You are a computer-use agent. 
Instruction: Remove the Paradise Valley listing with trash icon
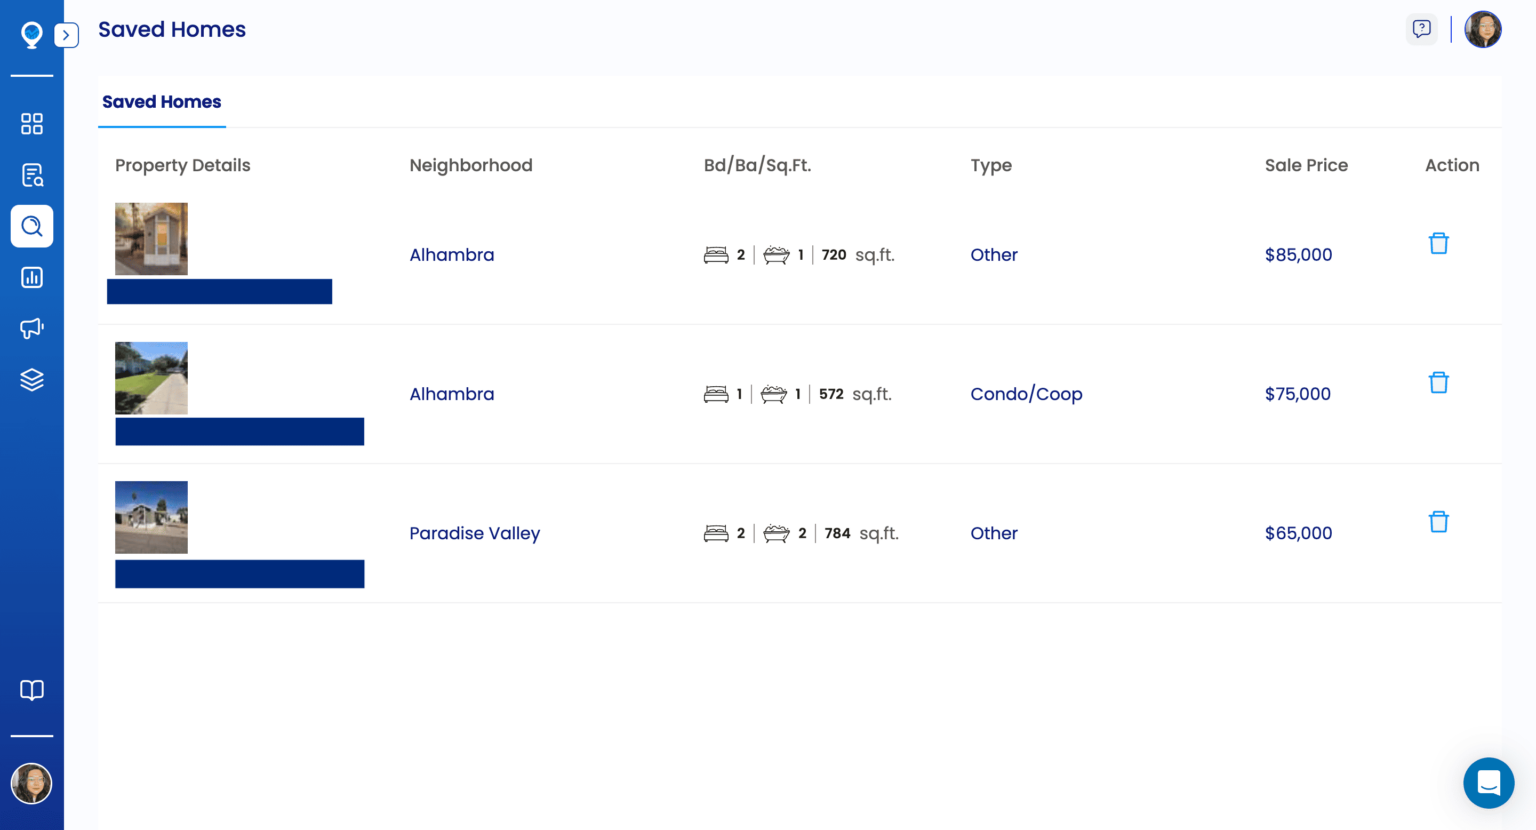point(1438,521)
